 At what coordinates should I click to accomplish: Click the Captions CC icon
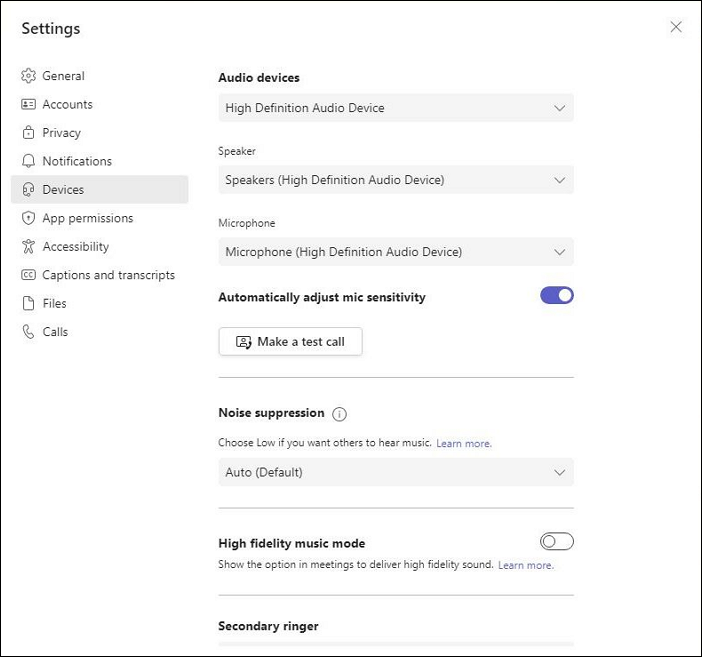click(x=28, y=275)
